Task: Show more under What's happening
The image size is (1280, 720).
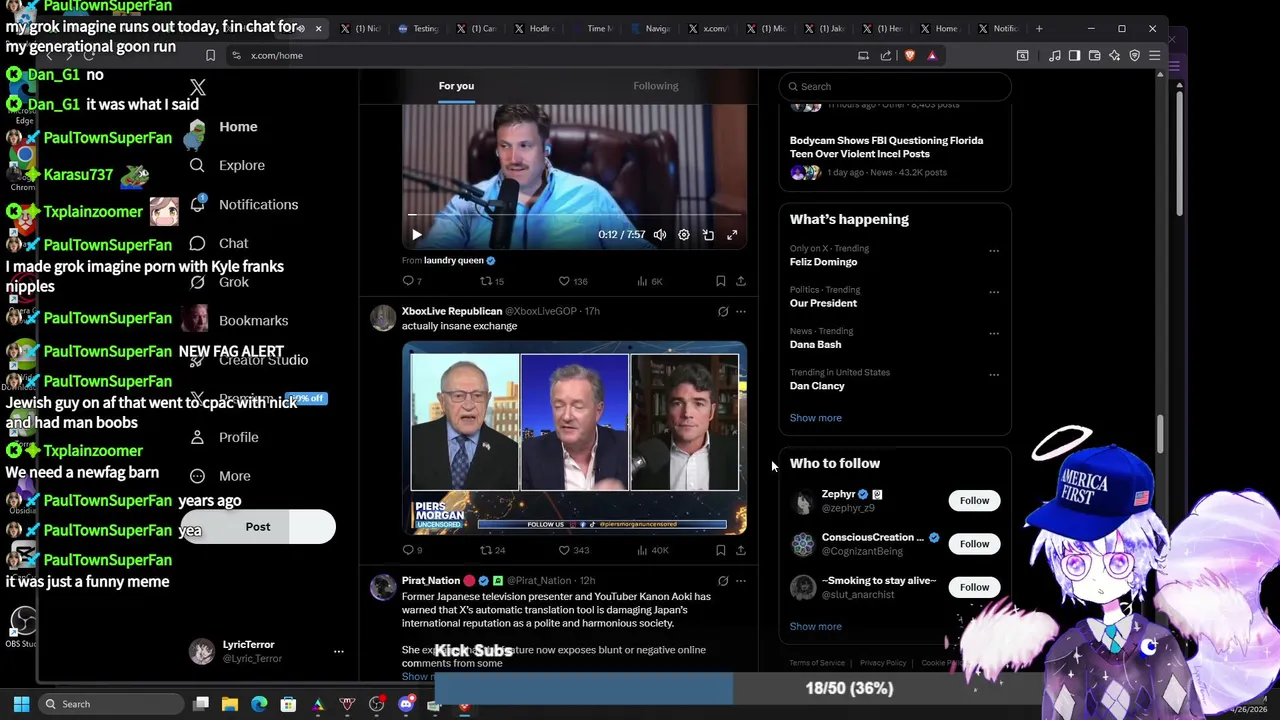Action: pos(816,418)
